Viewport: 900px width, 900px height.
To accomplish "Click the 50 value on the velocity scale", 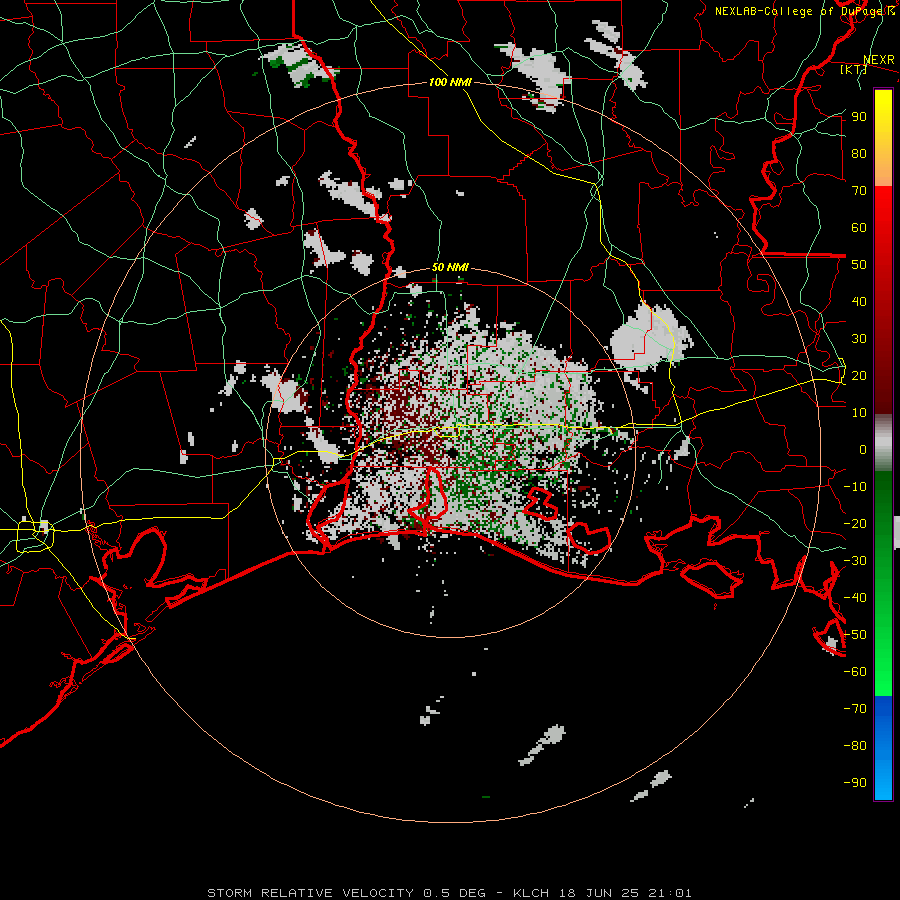I will pyautogui.click(x=859, y=265).
